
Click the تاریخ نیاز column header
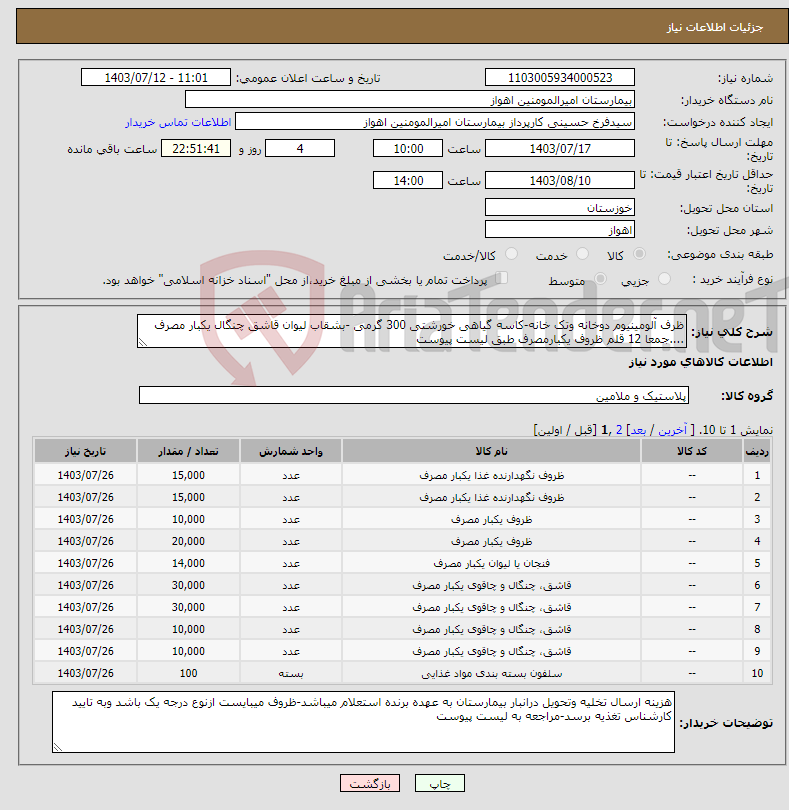[85, 451]
